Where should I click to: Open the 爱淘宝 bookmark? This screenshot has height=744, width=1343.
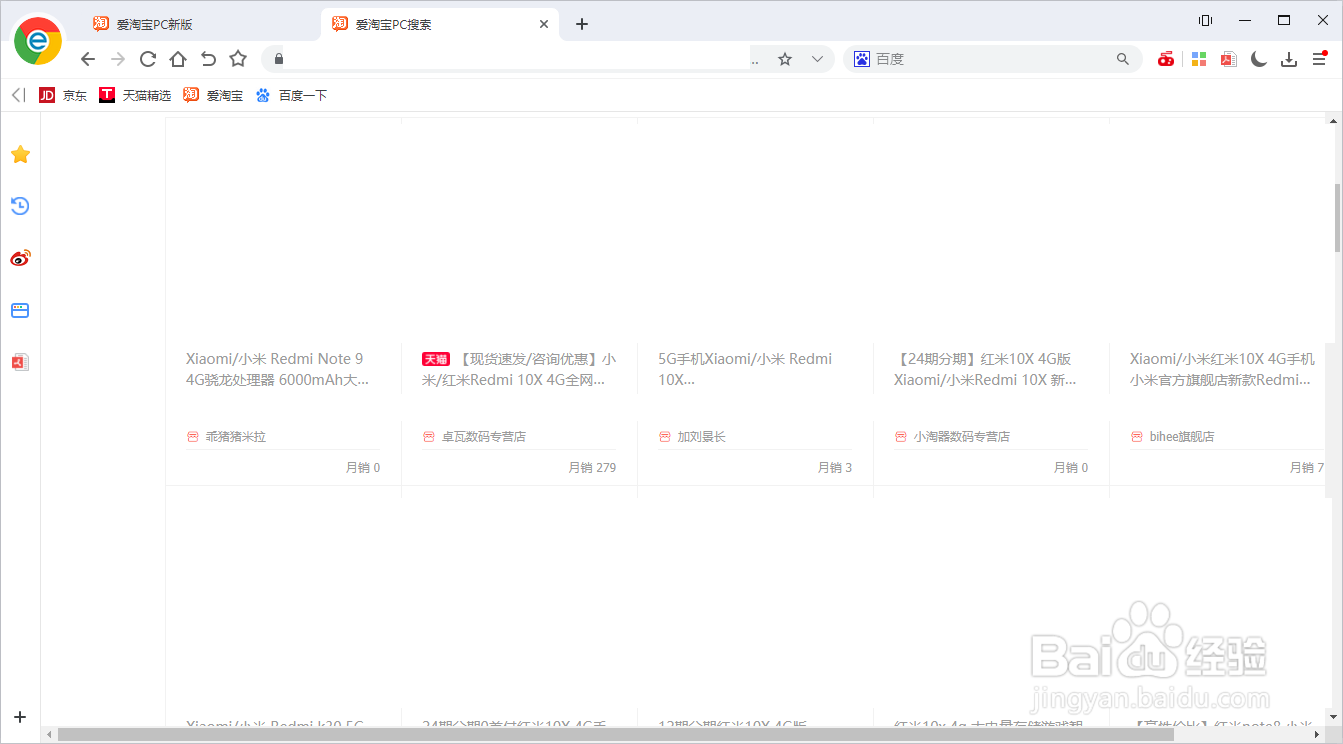pyautogui.click(x=213, y=96)
